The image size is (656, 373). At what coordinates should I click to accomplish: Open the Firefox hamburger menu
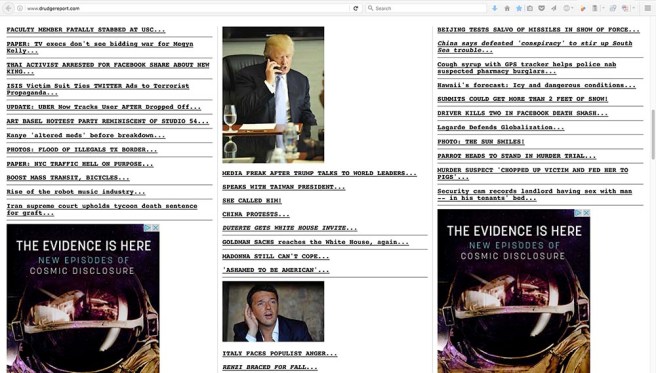(x=647, y=8)
